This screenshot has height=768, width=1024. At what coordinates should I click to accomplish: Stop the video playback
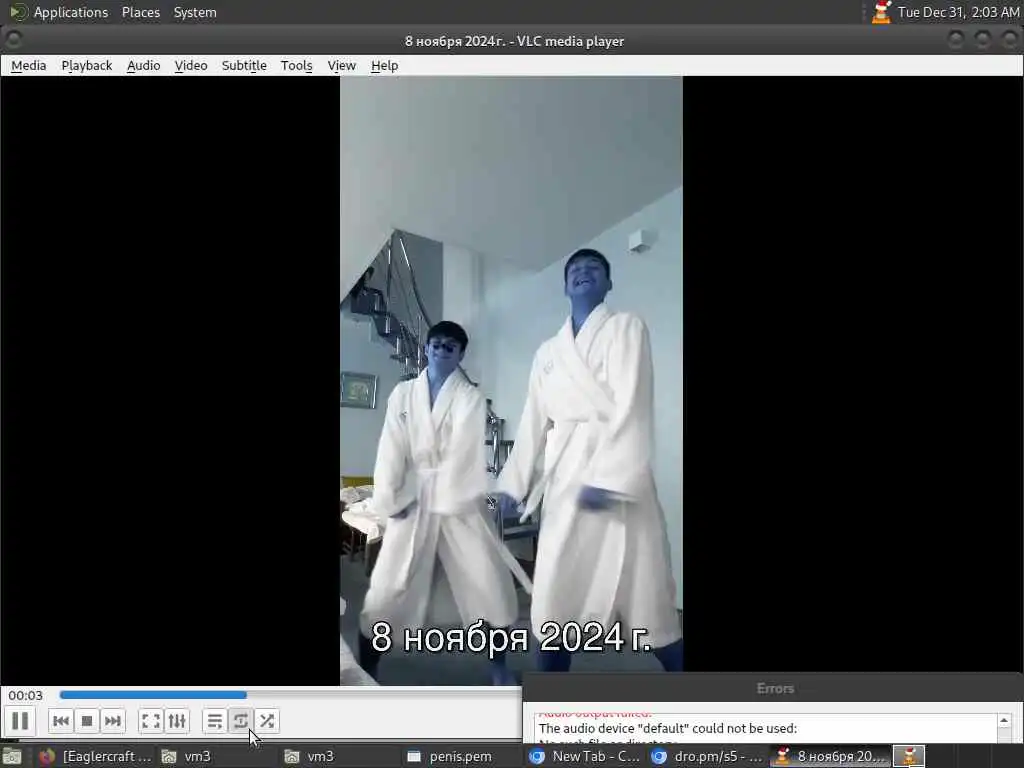coord(87,721)
